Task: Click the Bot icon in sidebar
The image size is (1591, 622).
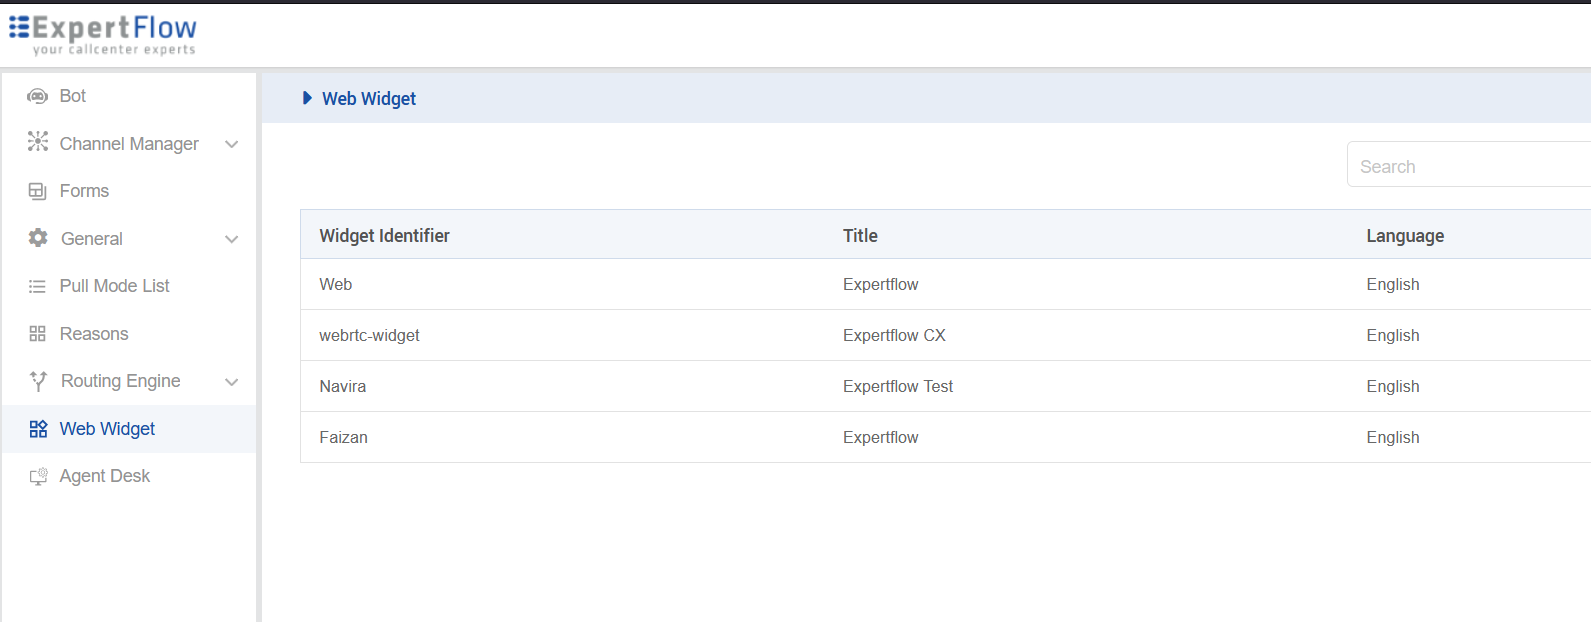Action: tap(38, 96)
